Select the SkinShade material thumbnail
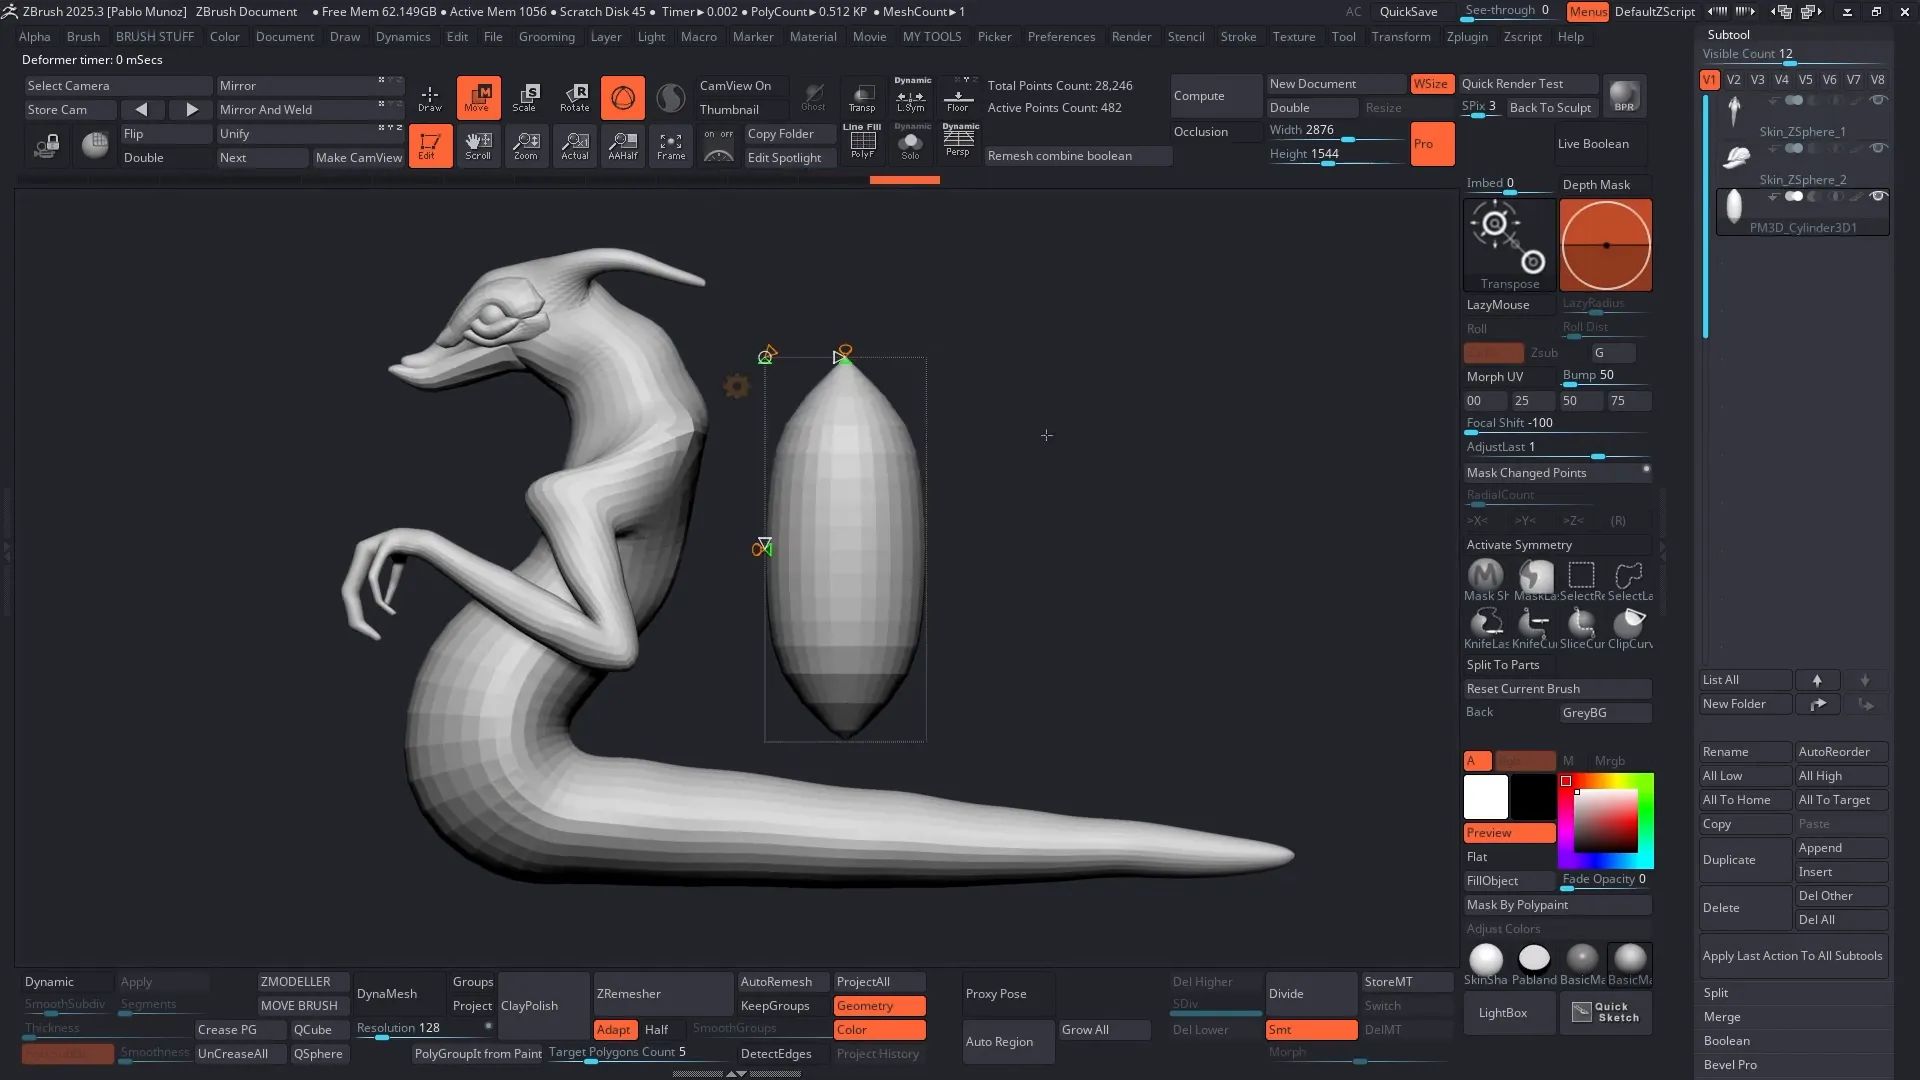The height and width of the screenshot is (1080, 1920). pyautogui.click(x=1485, y=960)
